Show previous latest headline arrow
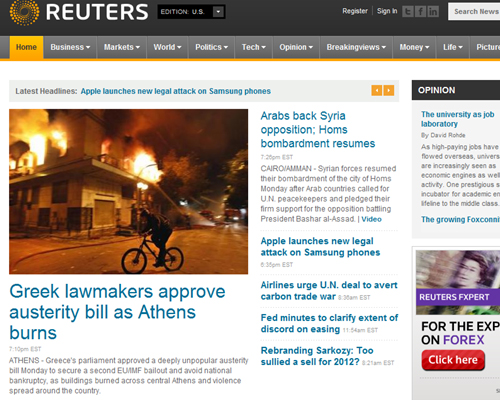Screen dimensions: 500x400 pyautogui.click(x=377, y=90)
